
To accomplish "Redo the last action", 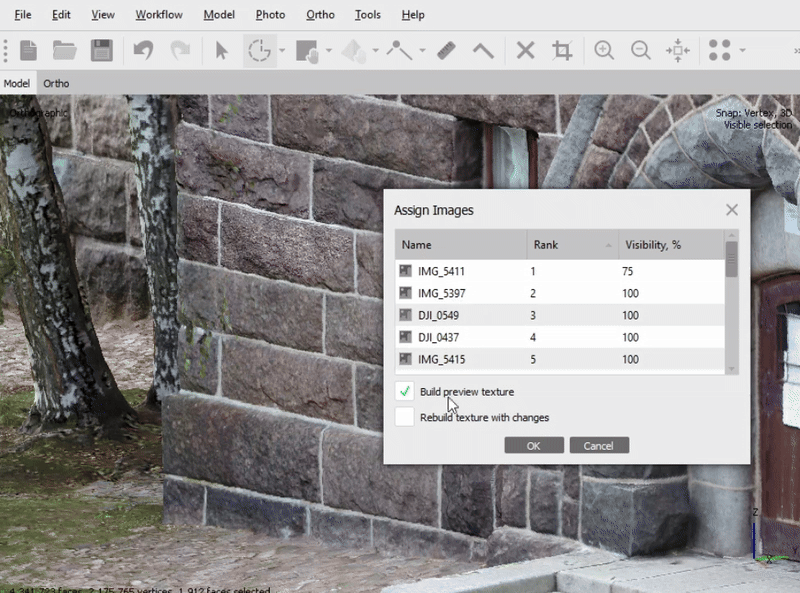I will (180, 51).
